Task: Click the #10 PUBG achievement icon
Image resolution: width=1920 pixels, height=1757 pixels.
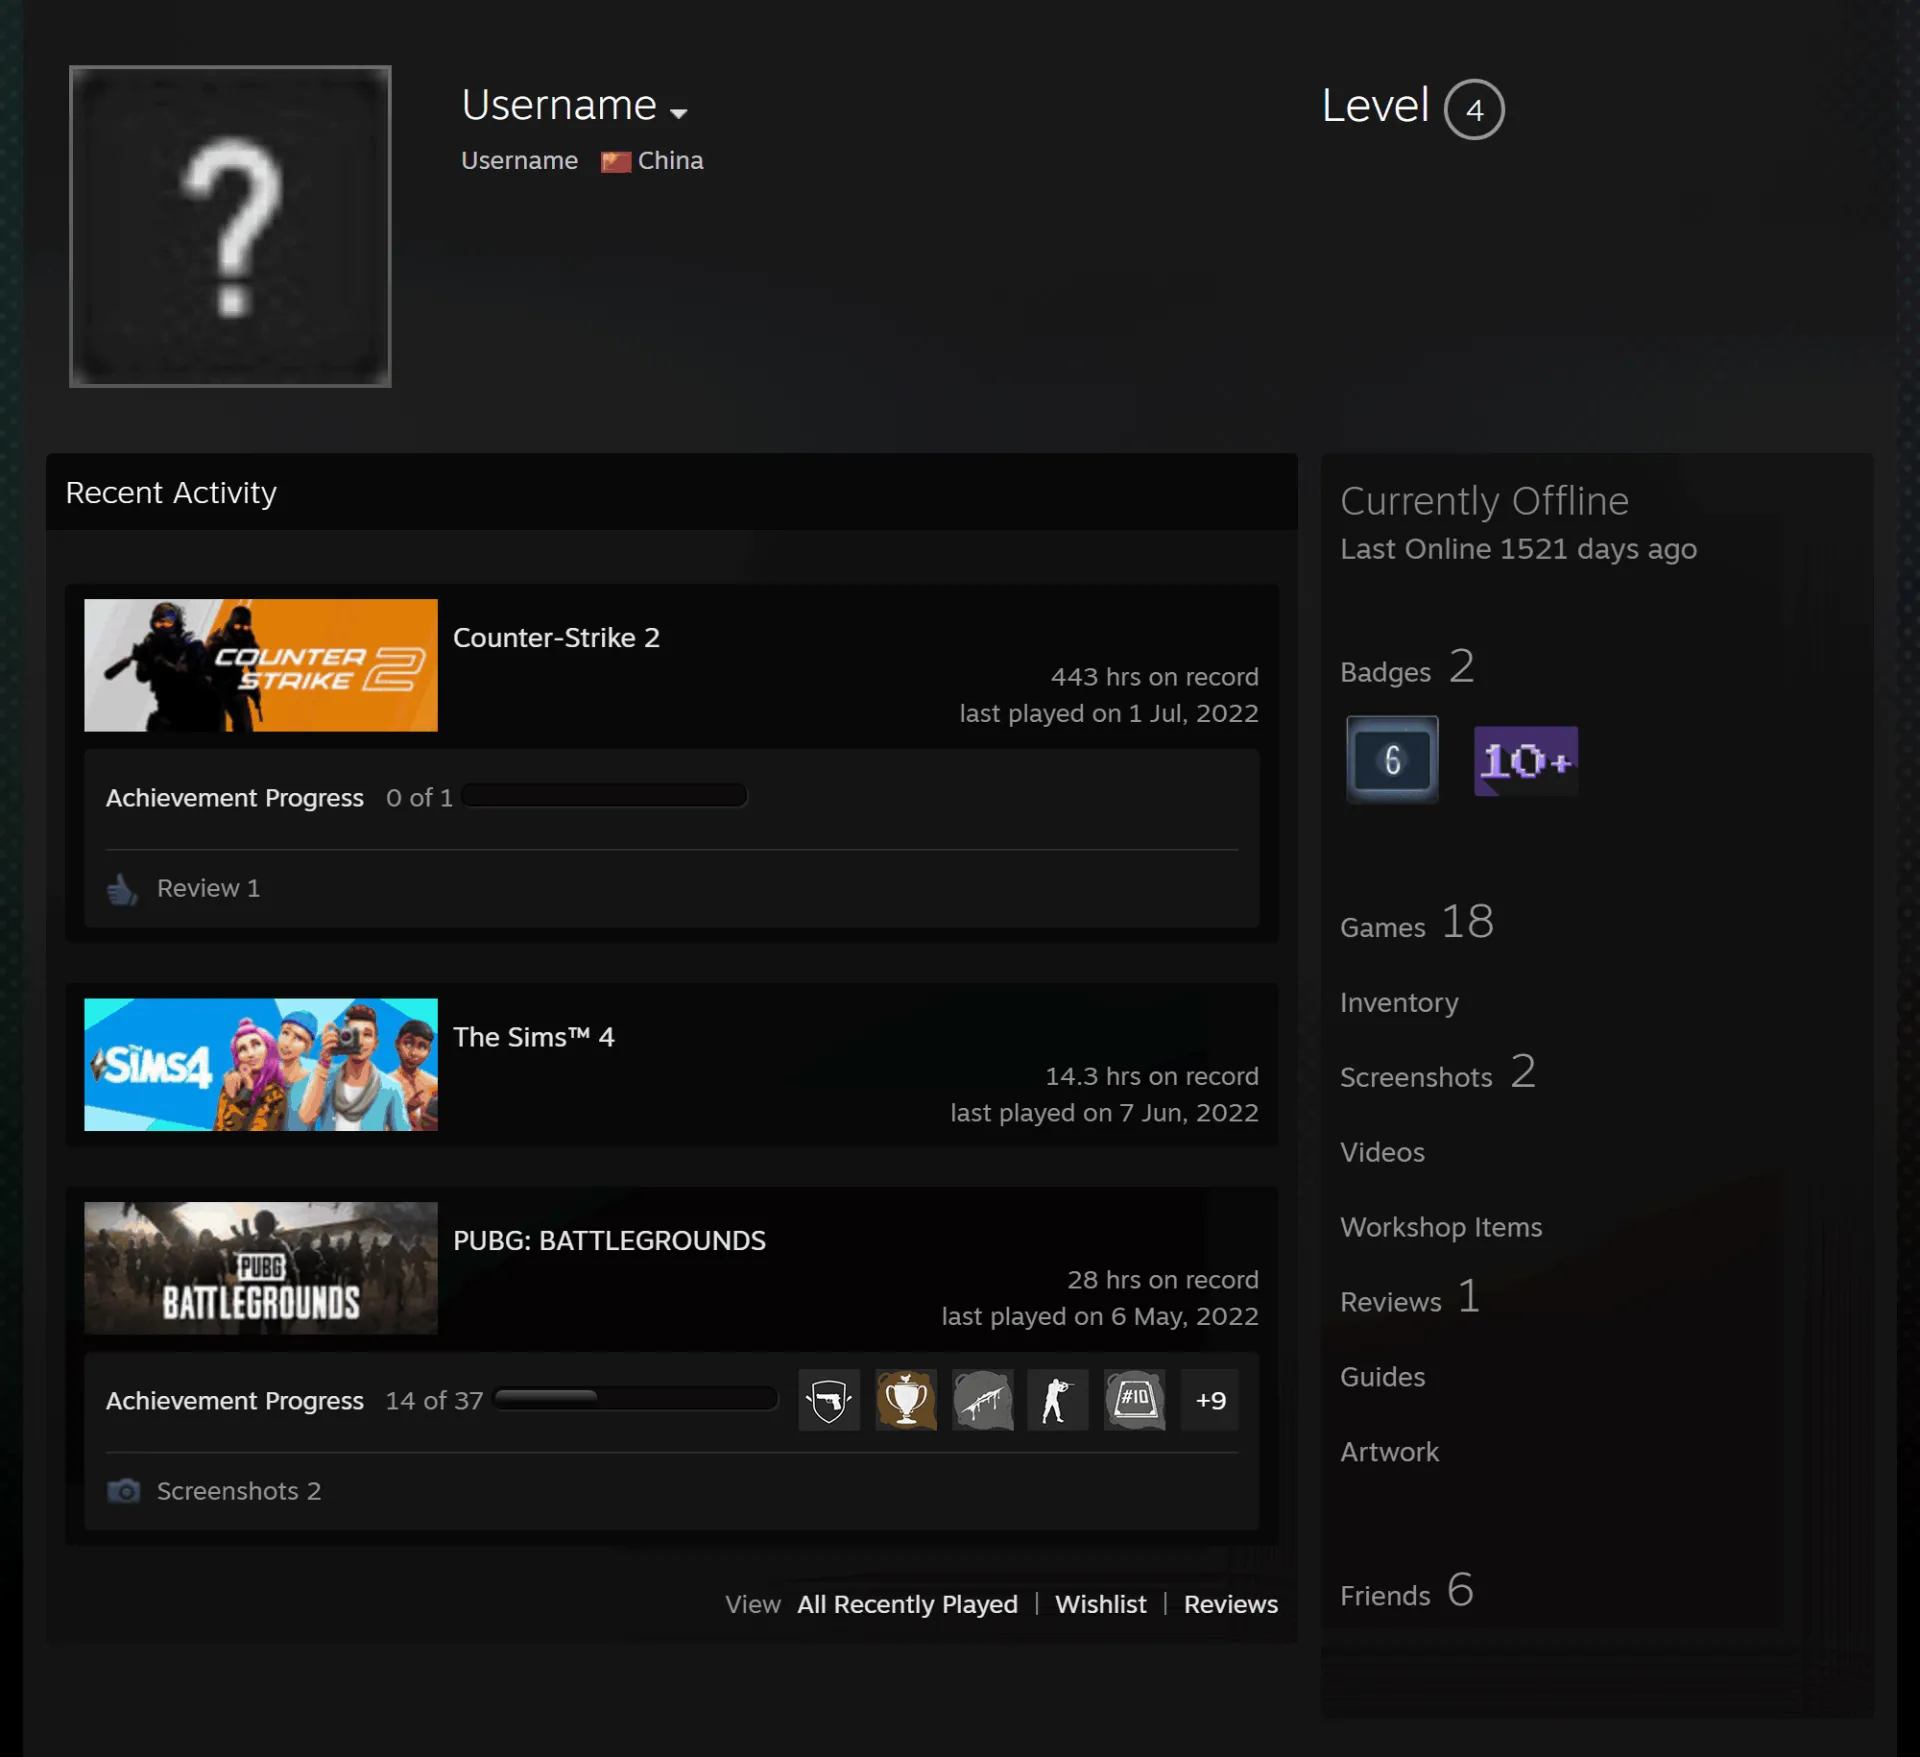Action: [x=1135, y=1400]
